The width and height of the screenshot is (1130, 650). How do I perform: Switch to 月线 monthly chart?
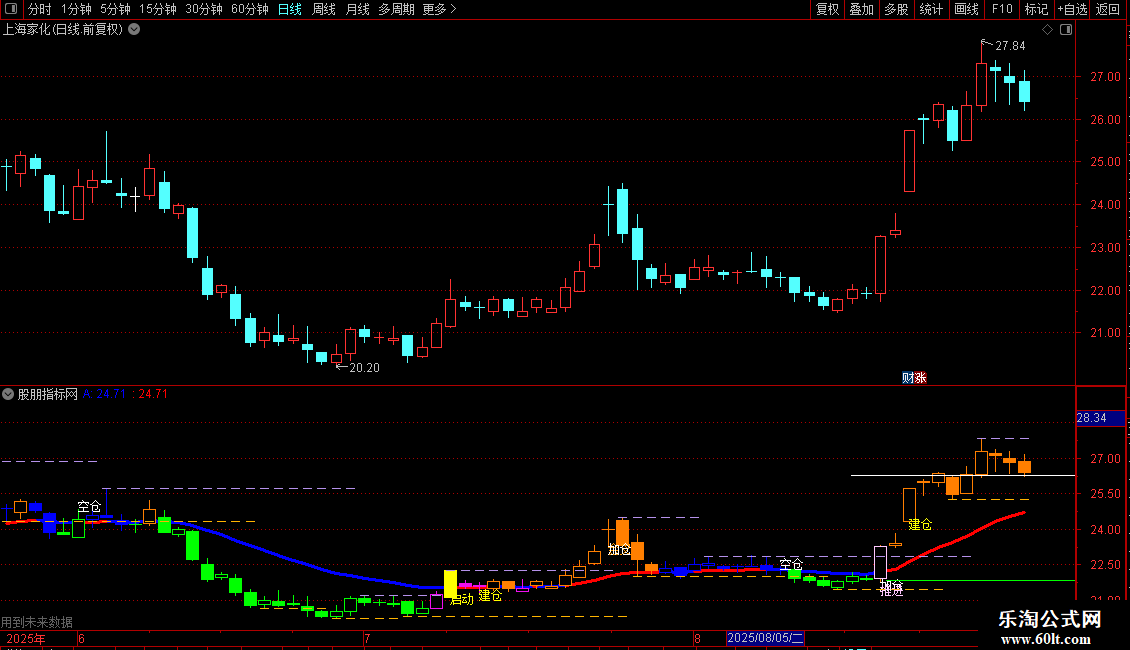tap(357, 9)
